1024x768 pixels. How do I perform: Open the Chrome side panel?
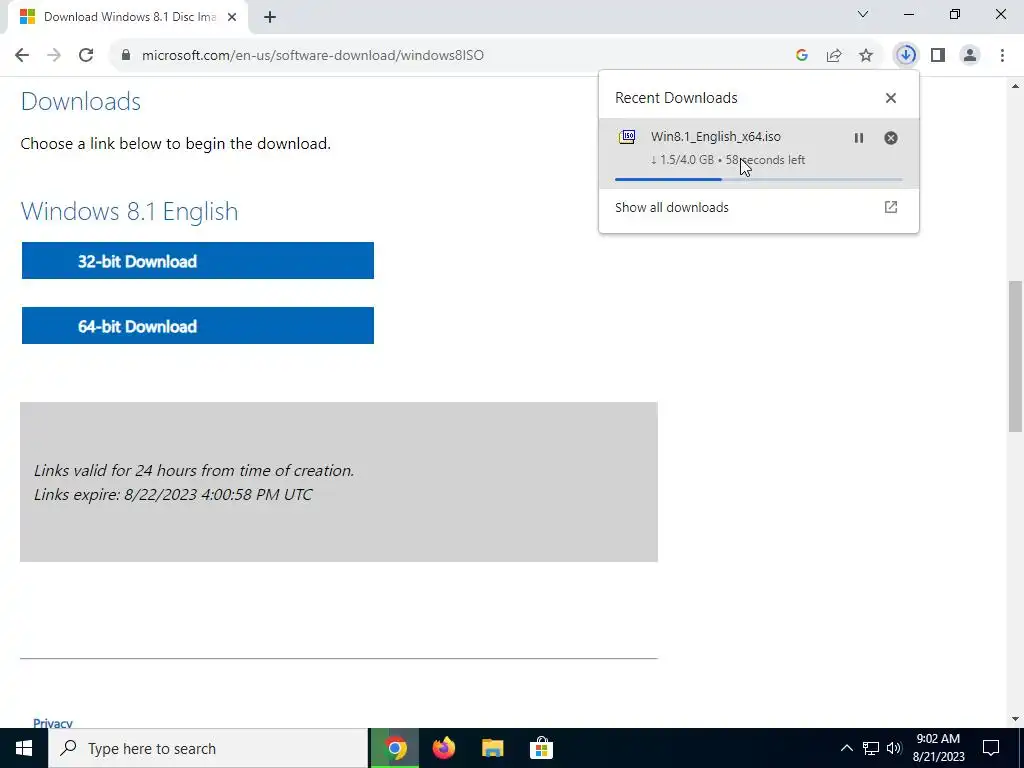pyautogui.click(x=938, y=55)
